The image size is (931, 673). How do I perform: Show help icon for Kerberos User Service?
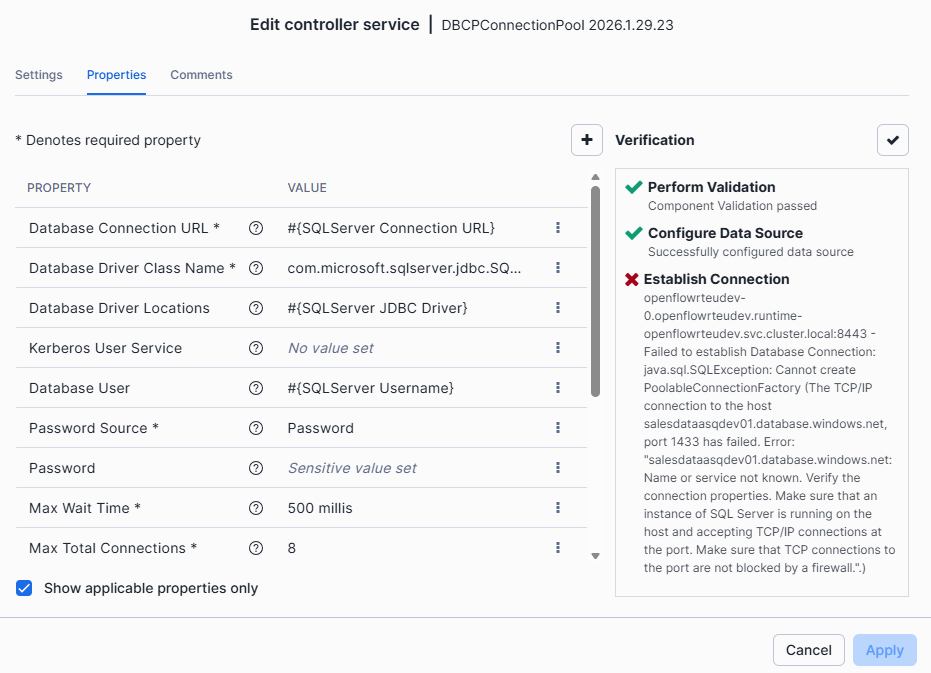256,348
